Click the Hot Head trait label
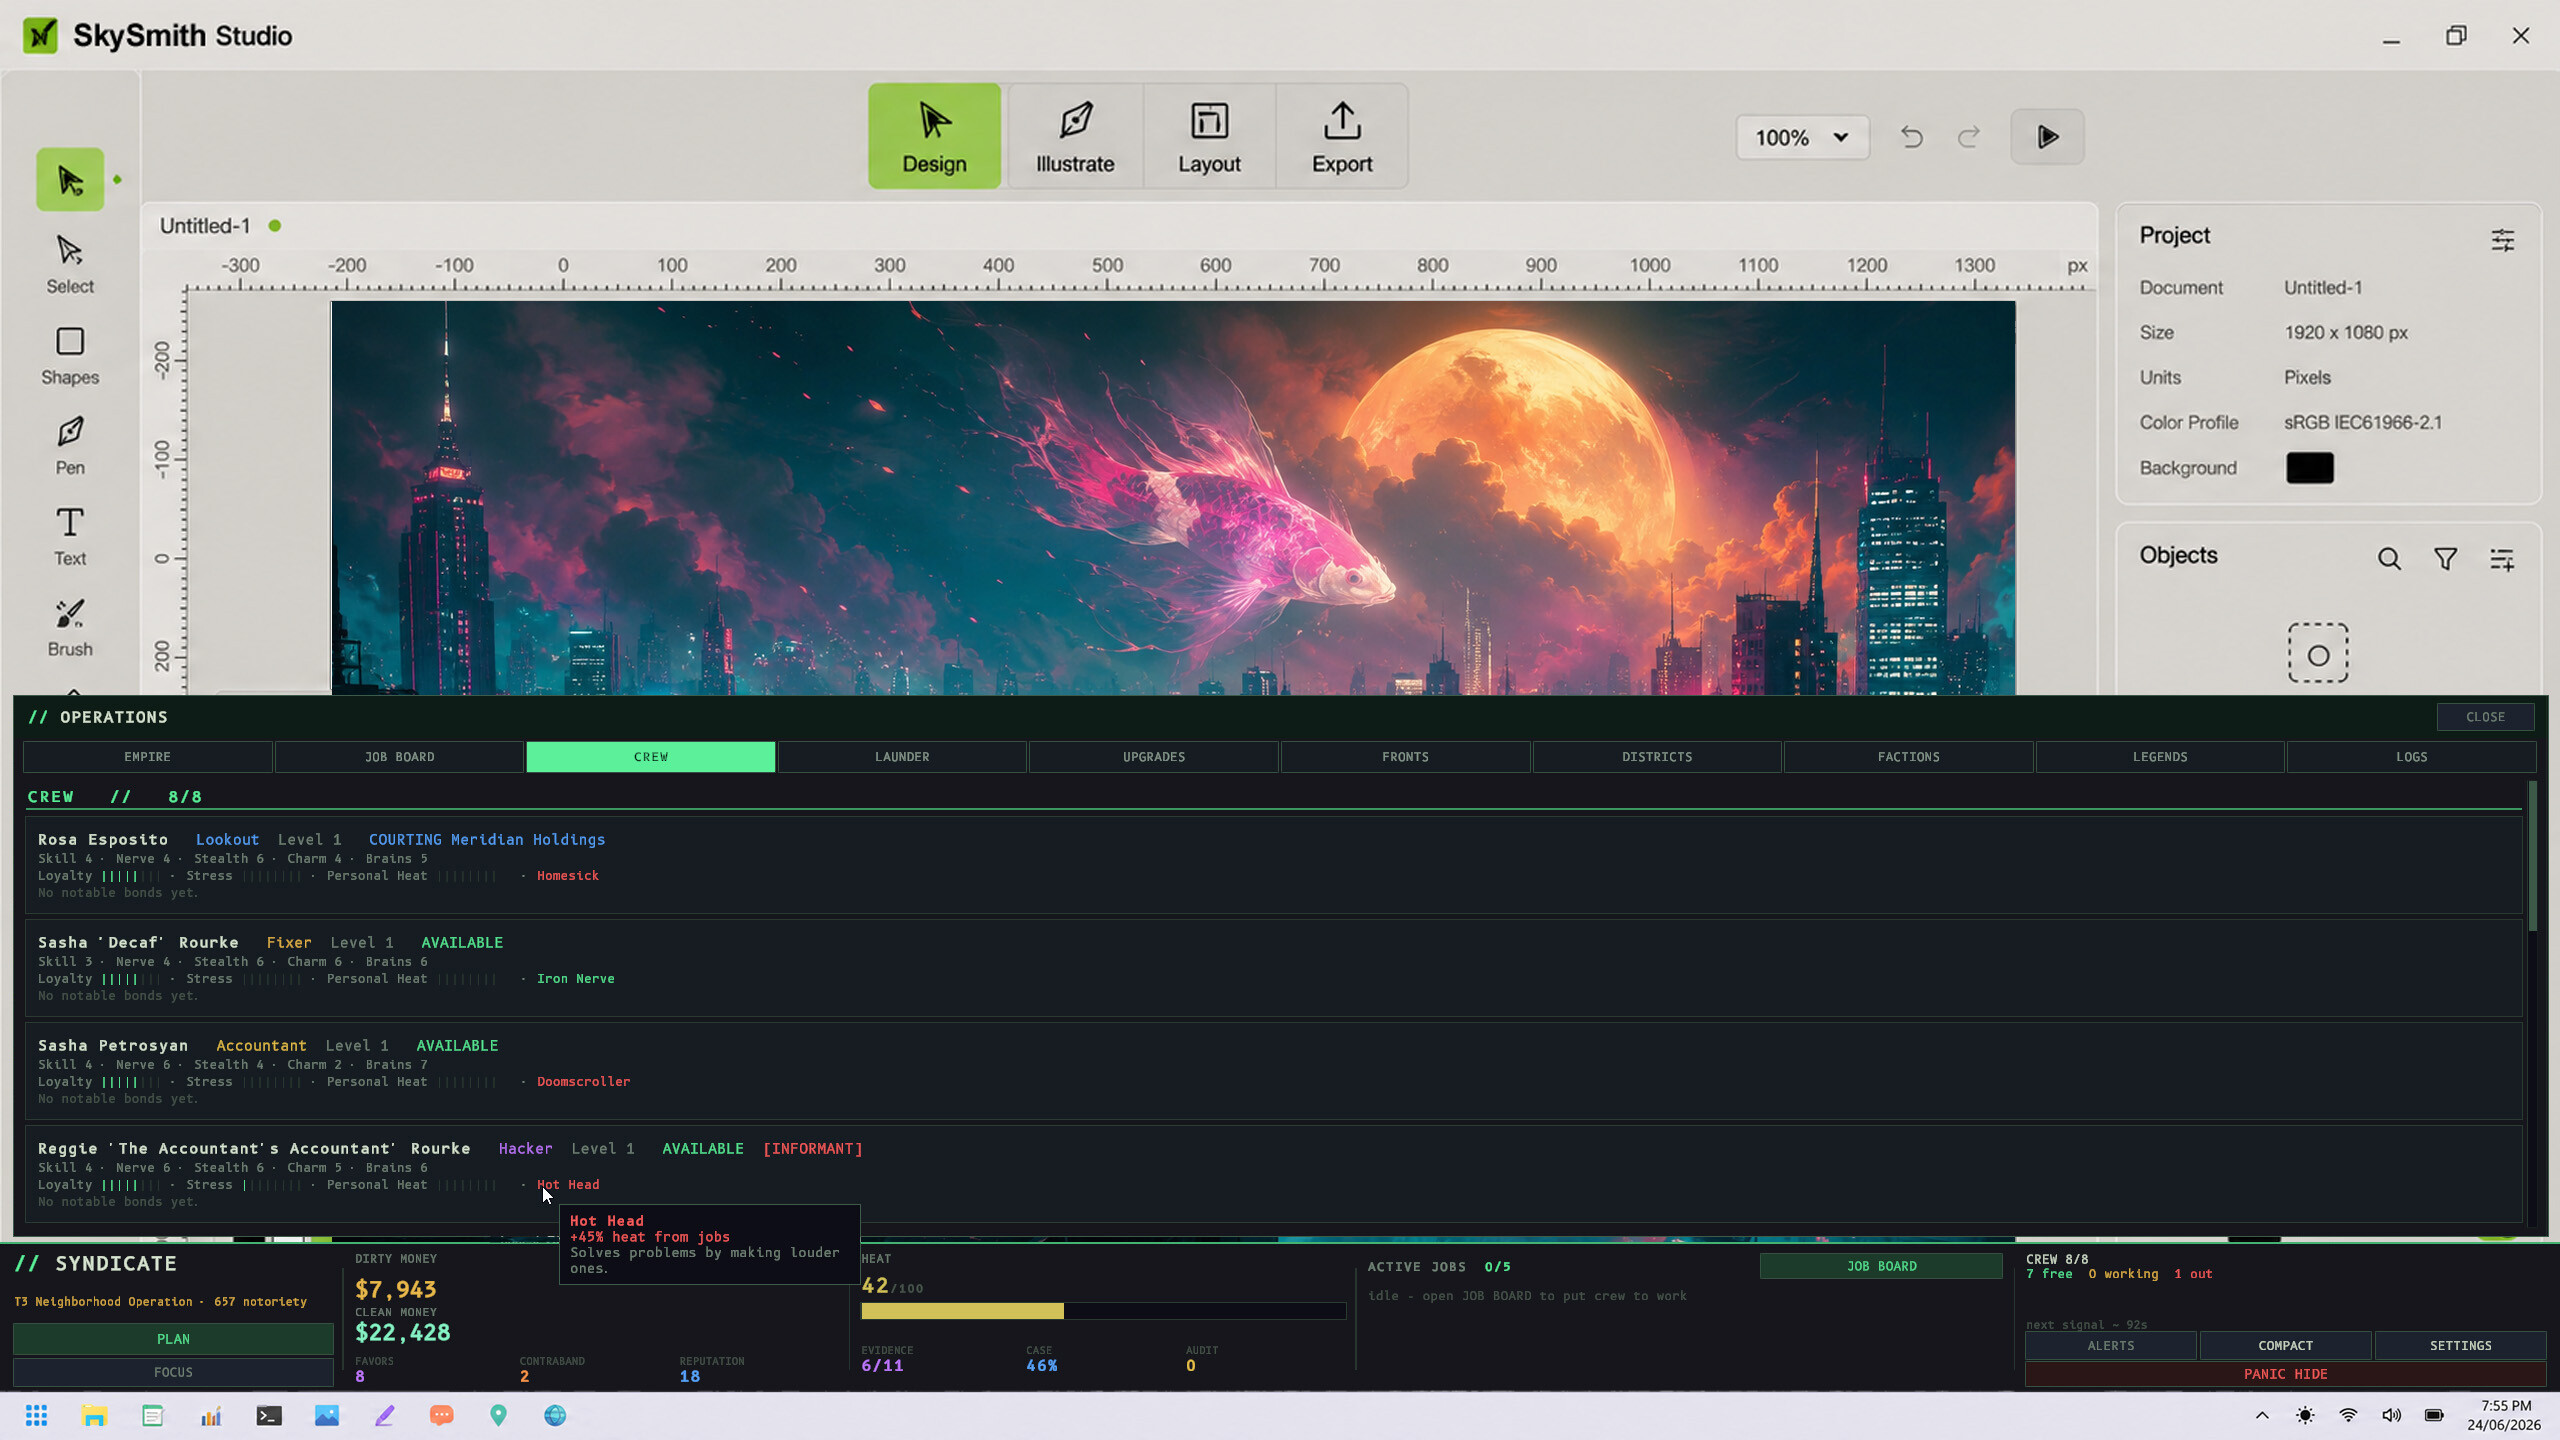This screenshot has width=2560, height=1440. pyautogui.click(x=568, y=1185)
